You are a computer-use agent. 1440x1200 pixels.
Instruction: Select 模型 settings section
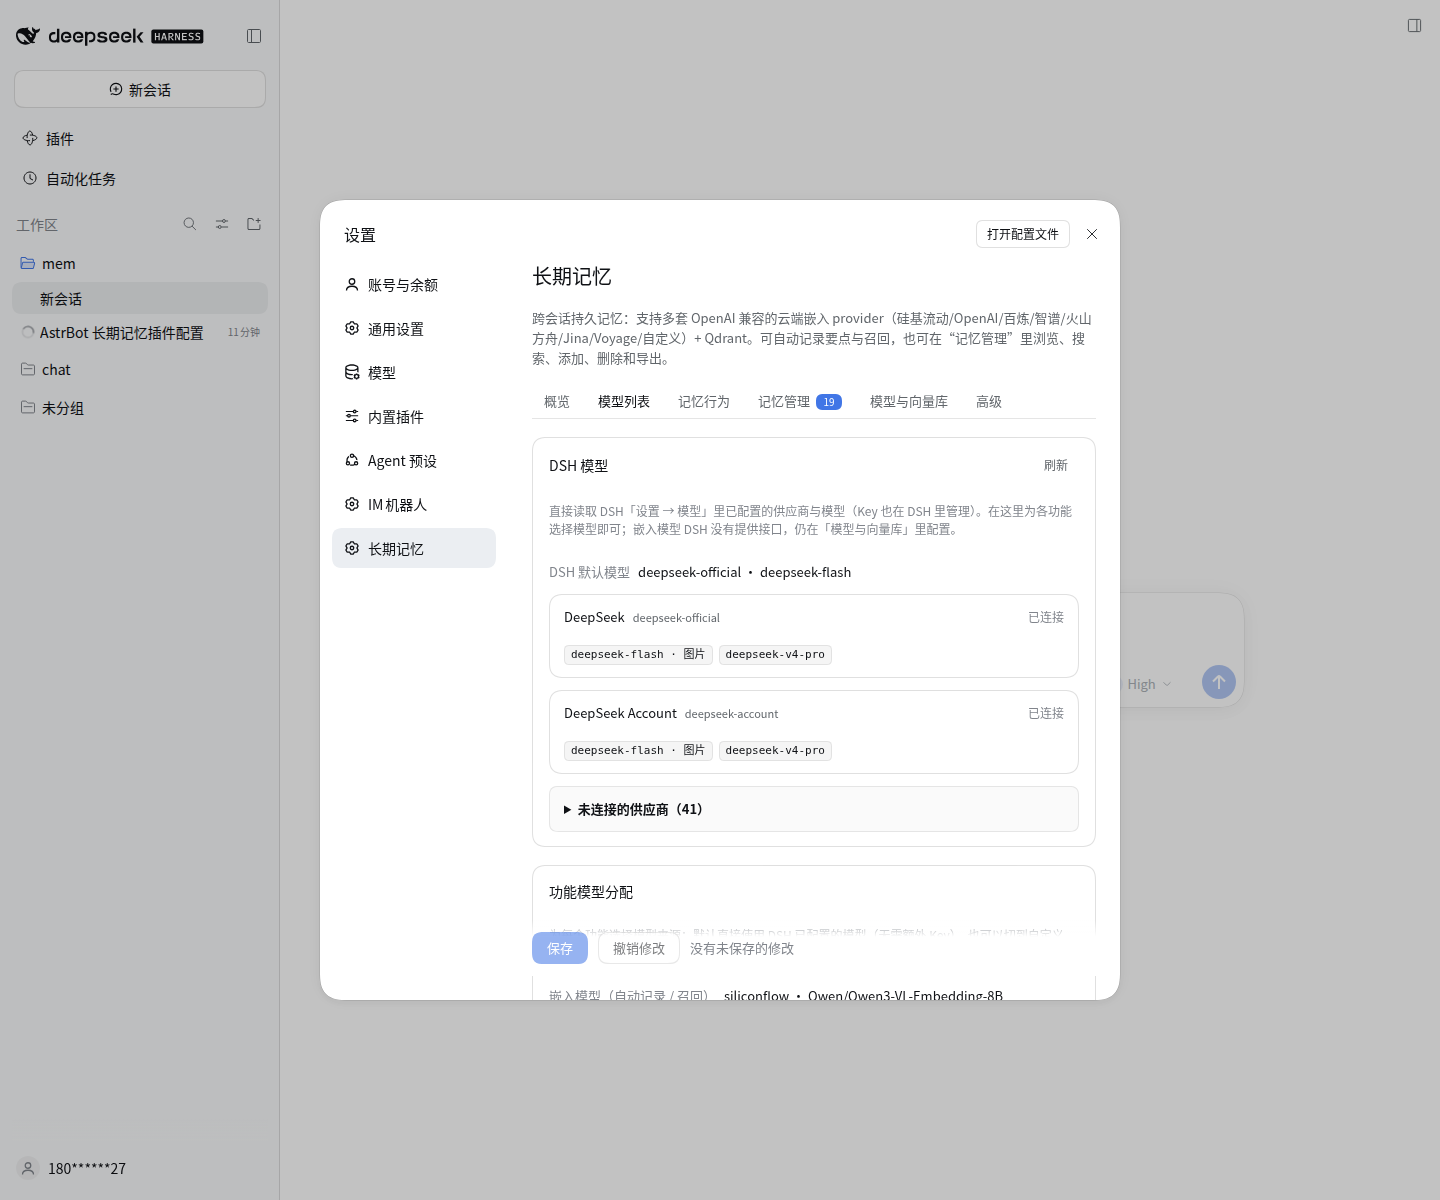click(x=414, y=373)
